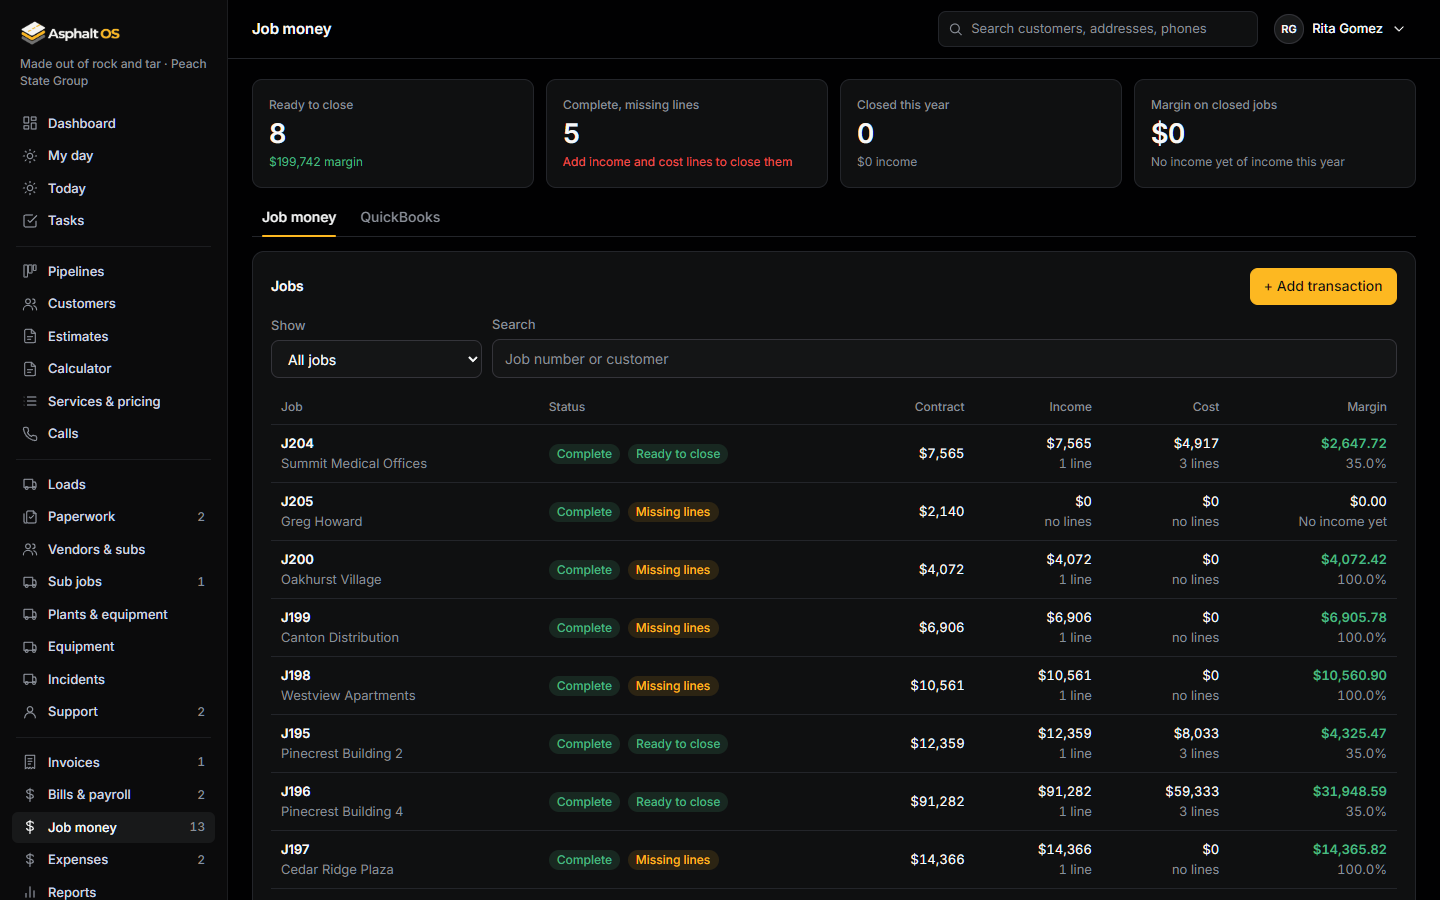
Task: Click the Tasks checklist icon
Action: [30, 220]
